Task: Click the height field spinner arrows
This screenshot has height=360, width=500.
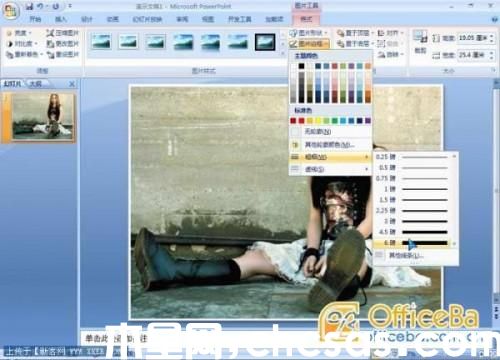Action: [492, 38]
